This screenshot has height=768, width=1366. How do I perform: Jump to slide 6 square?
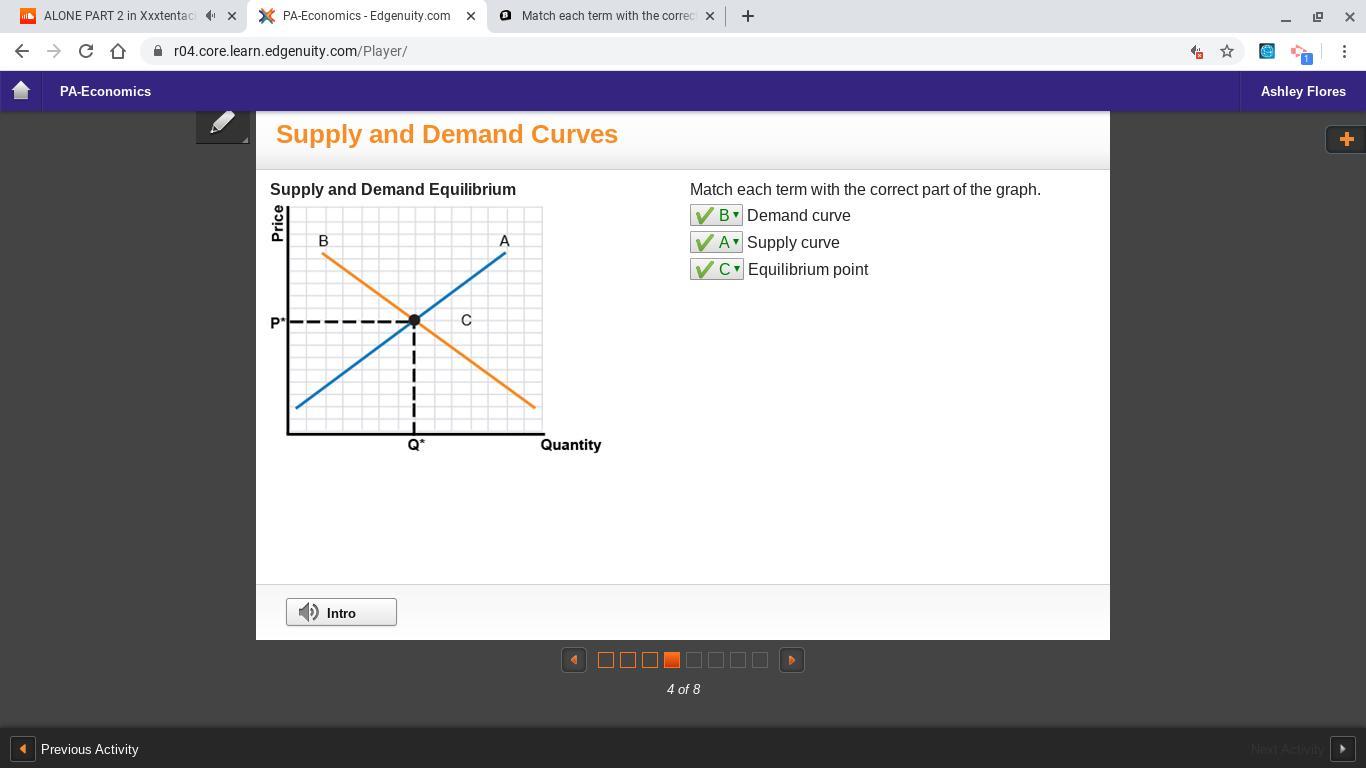(716, 660)
